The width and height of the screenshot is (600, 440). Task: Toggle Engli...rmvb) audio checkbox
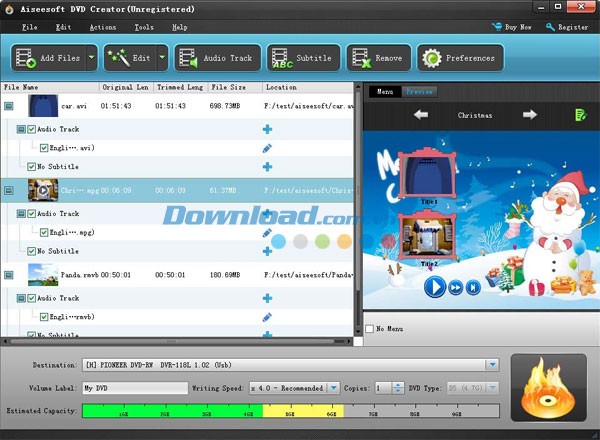coord(44,317)
